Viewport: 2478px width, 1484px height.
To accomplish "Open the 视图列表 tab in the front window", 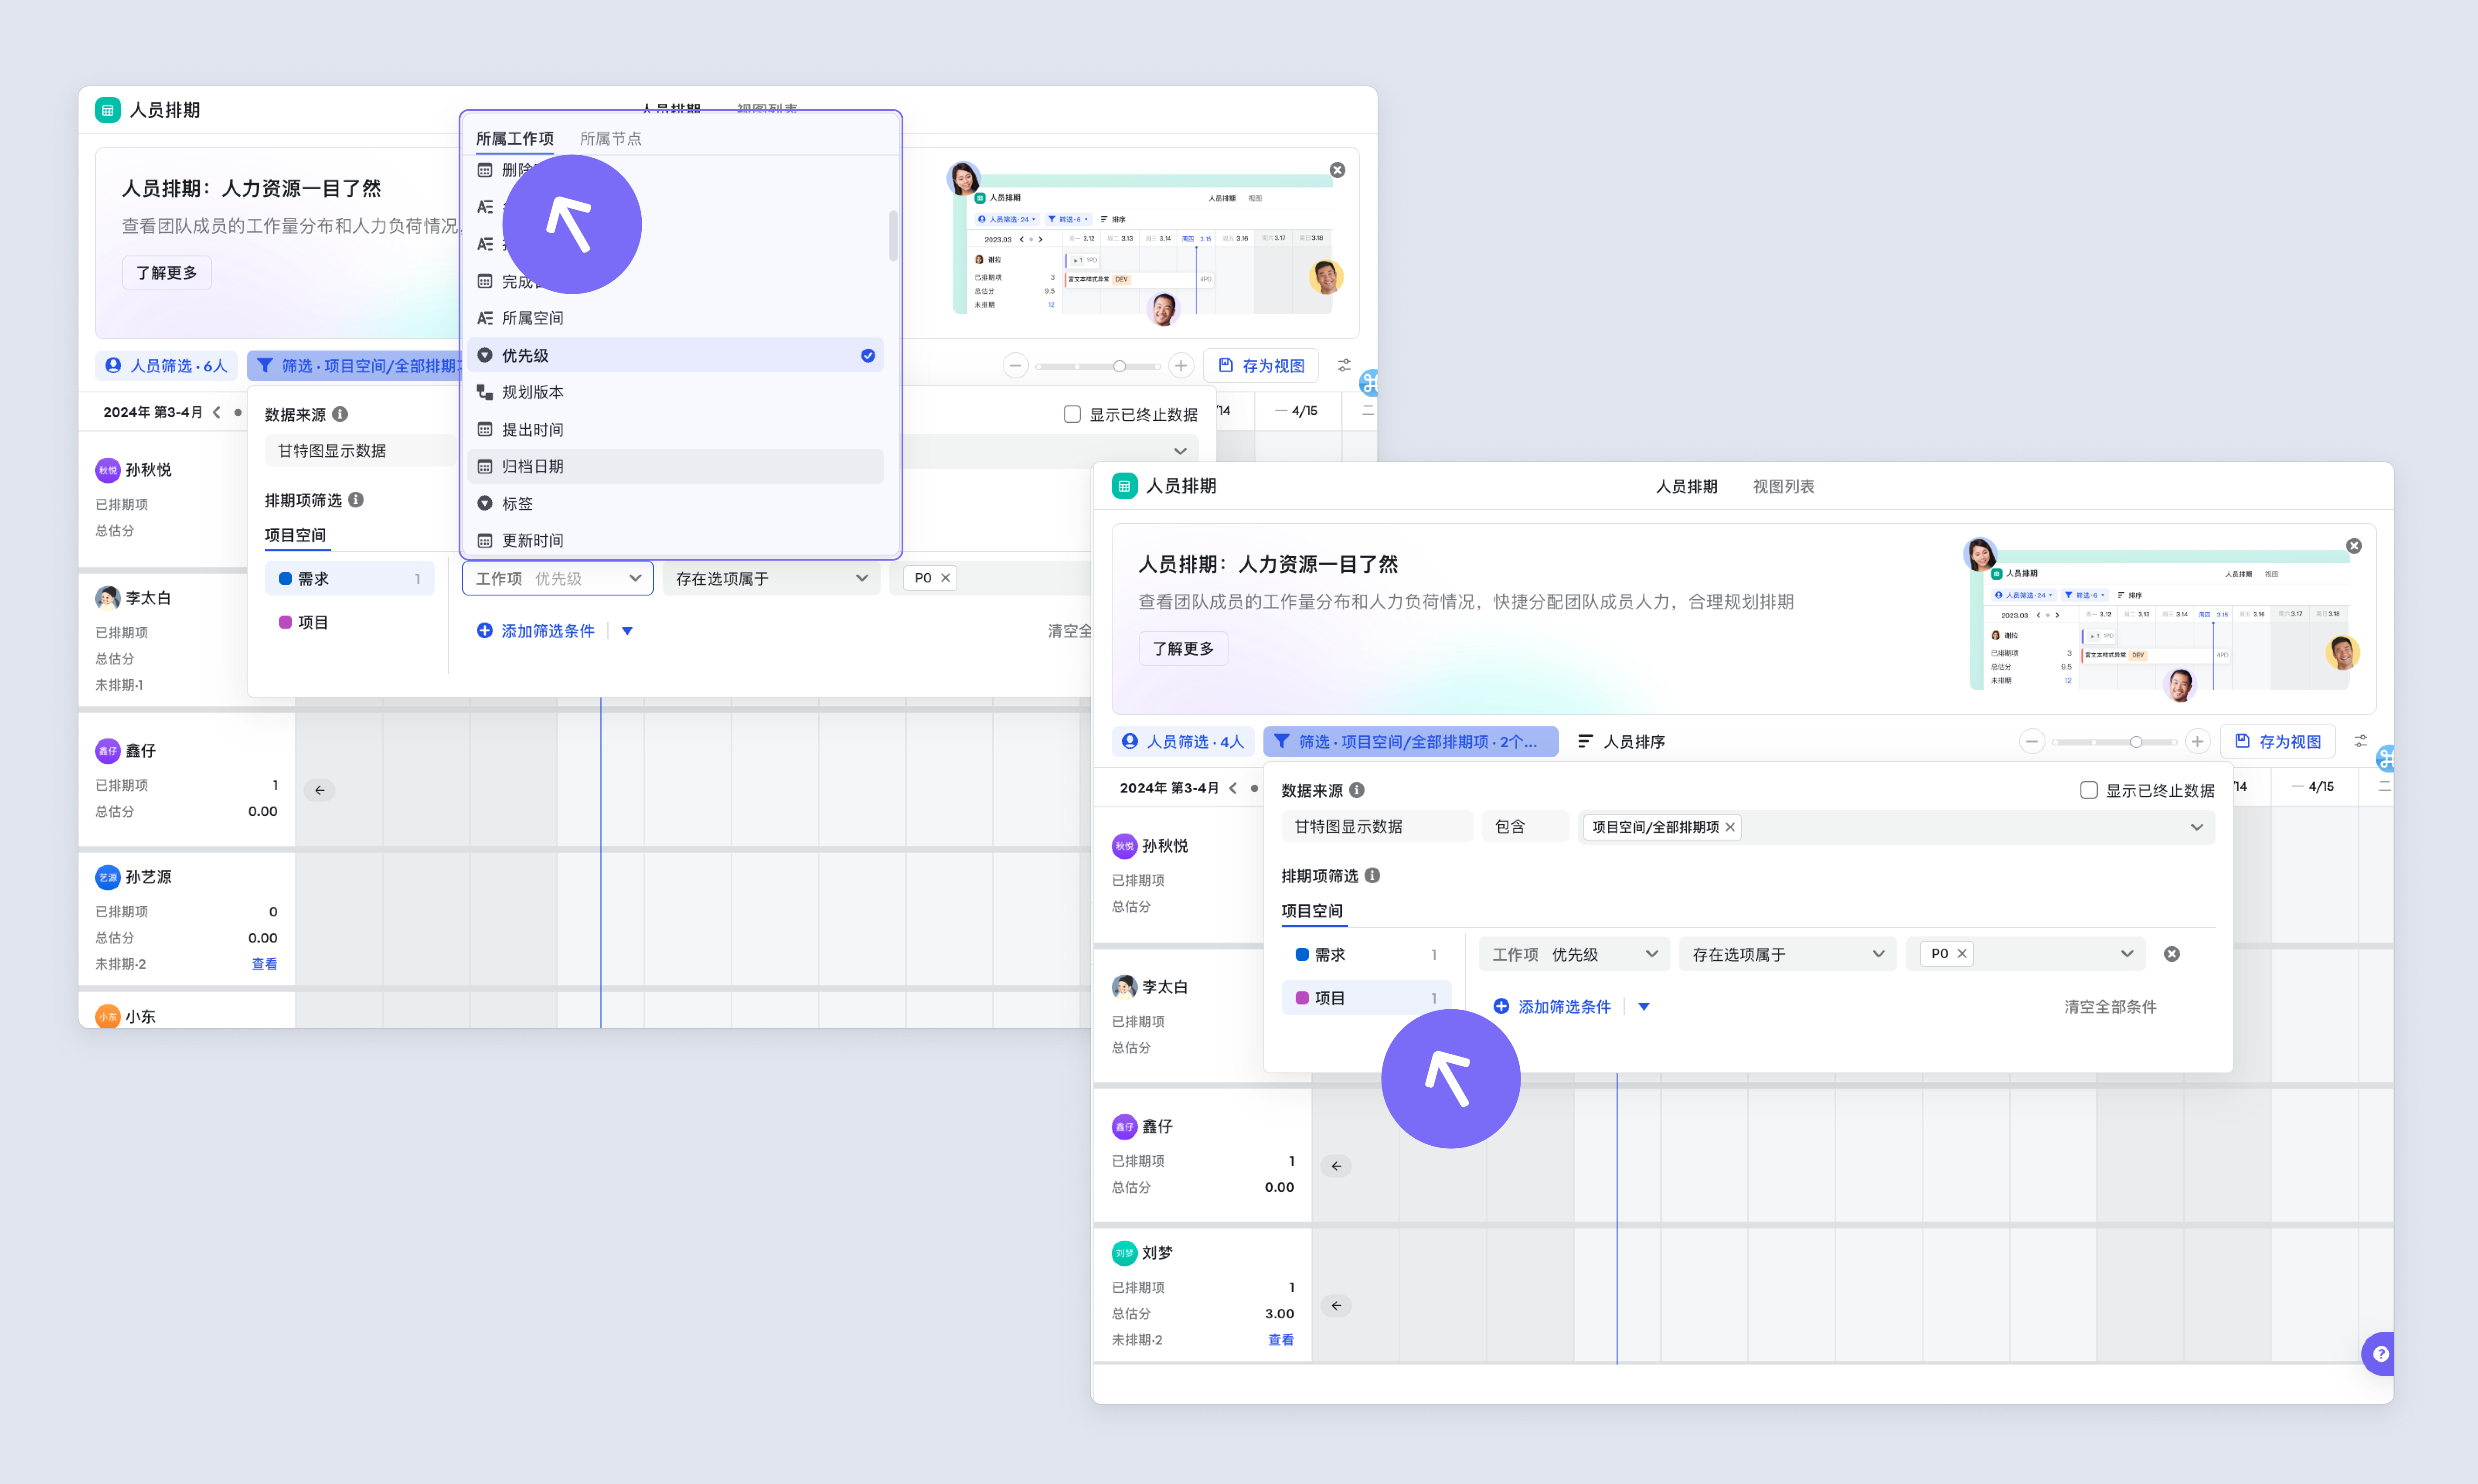I will [1784, 486].
